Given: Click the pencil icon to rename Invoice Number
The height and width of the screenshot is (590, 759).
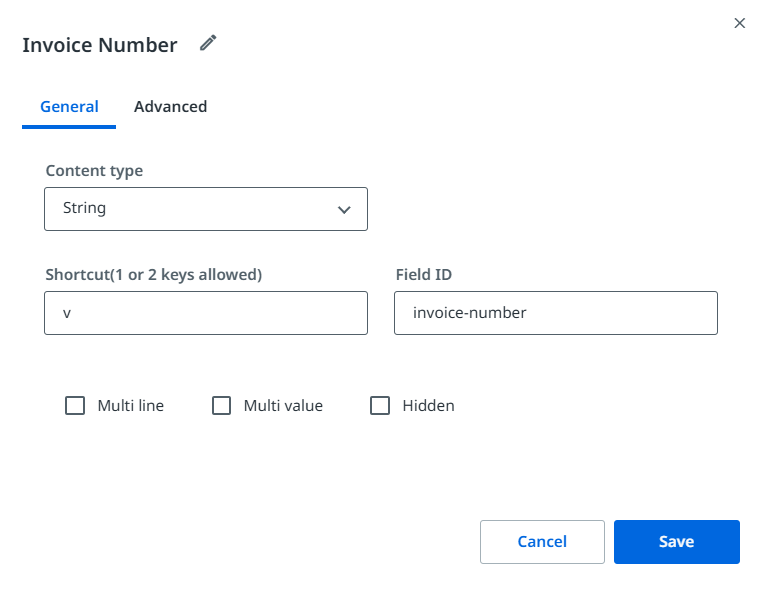Looking at the screenshot, I should tap(208, 43).
